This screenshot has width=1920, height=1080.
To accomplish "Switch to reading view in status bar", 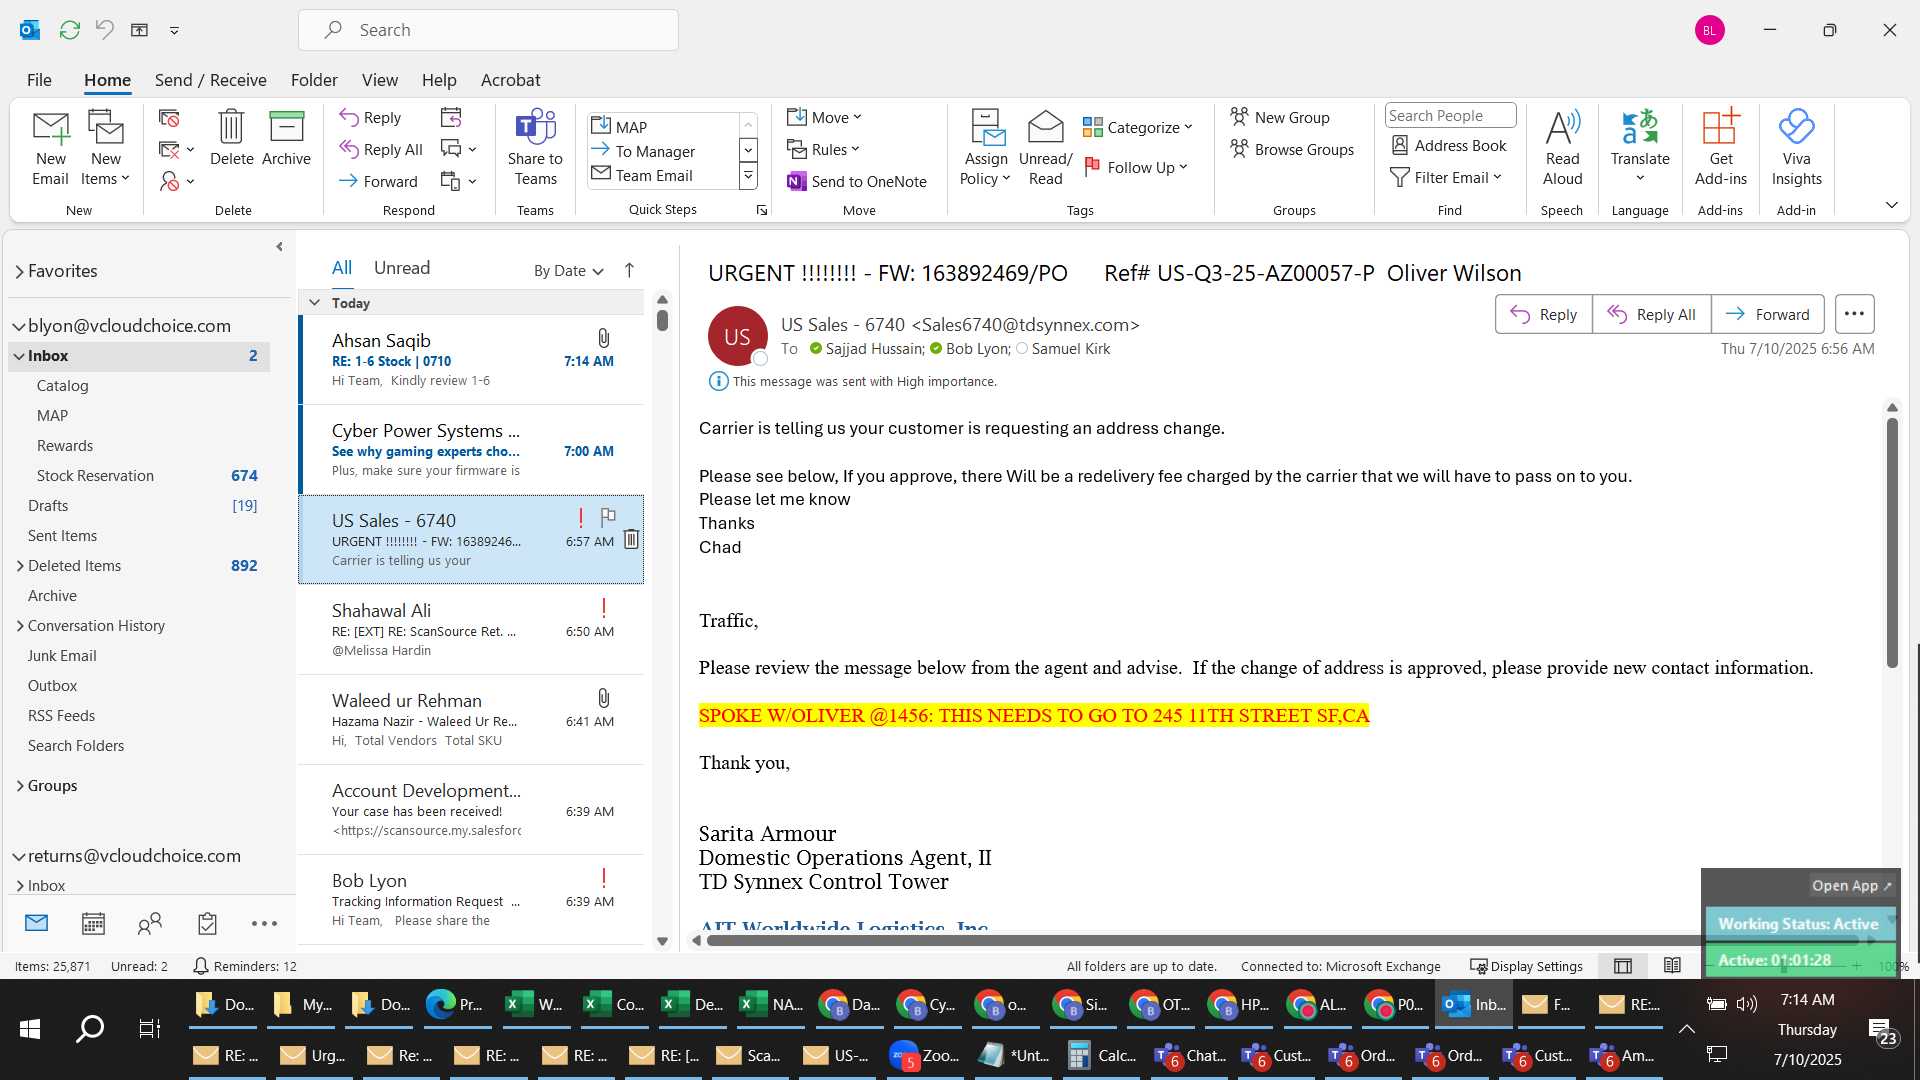I will pyautogui.click(x=1672, y=966).
